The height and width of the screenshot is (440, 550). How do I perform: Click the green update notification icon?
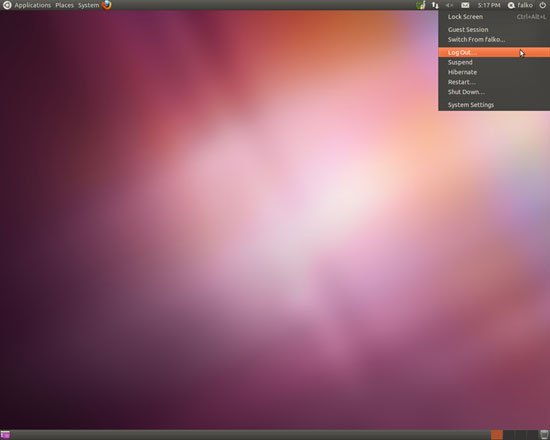421,5
